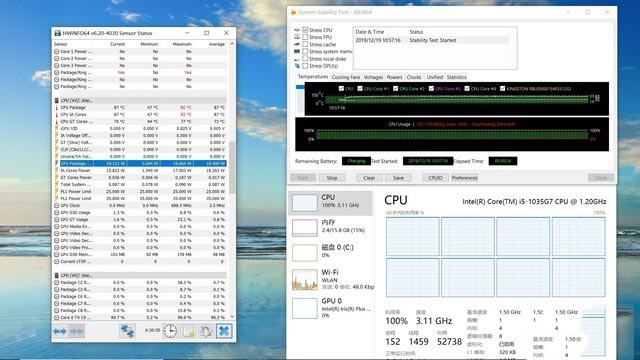Click blue slider left of temperature graph
Image resolution: width=640 pixels, height=360 pixels.
point(300,87)
